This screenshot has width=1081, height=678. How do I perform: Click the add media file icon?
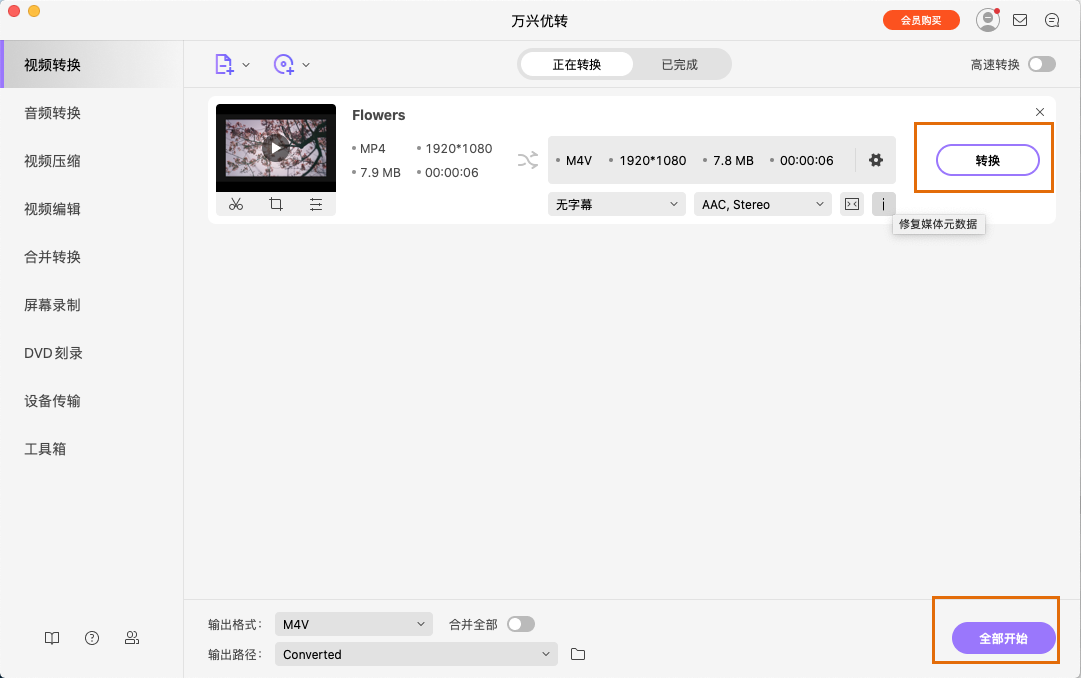222,63
